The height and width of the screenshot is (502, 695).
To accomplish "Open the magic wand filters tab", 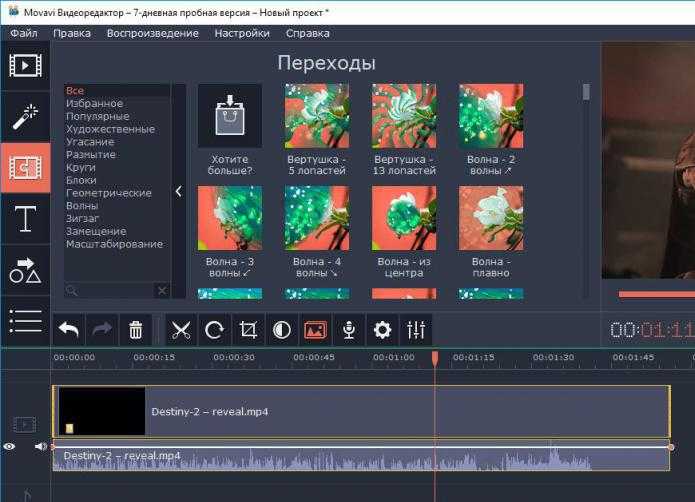I will point(25,117).
